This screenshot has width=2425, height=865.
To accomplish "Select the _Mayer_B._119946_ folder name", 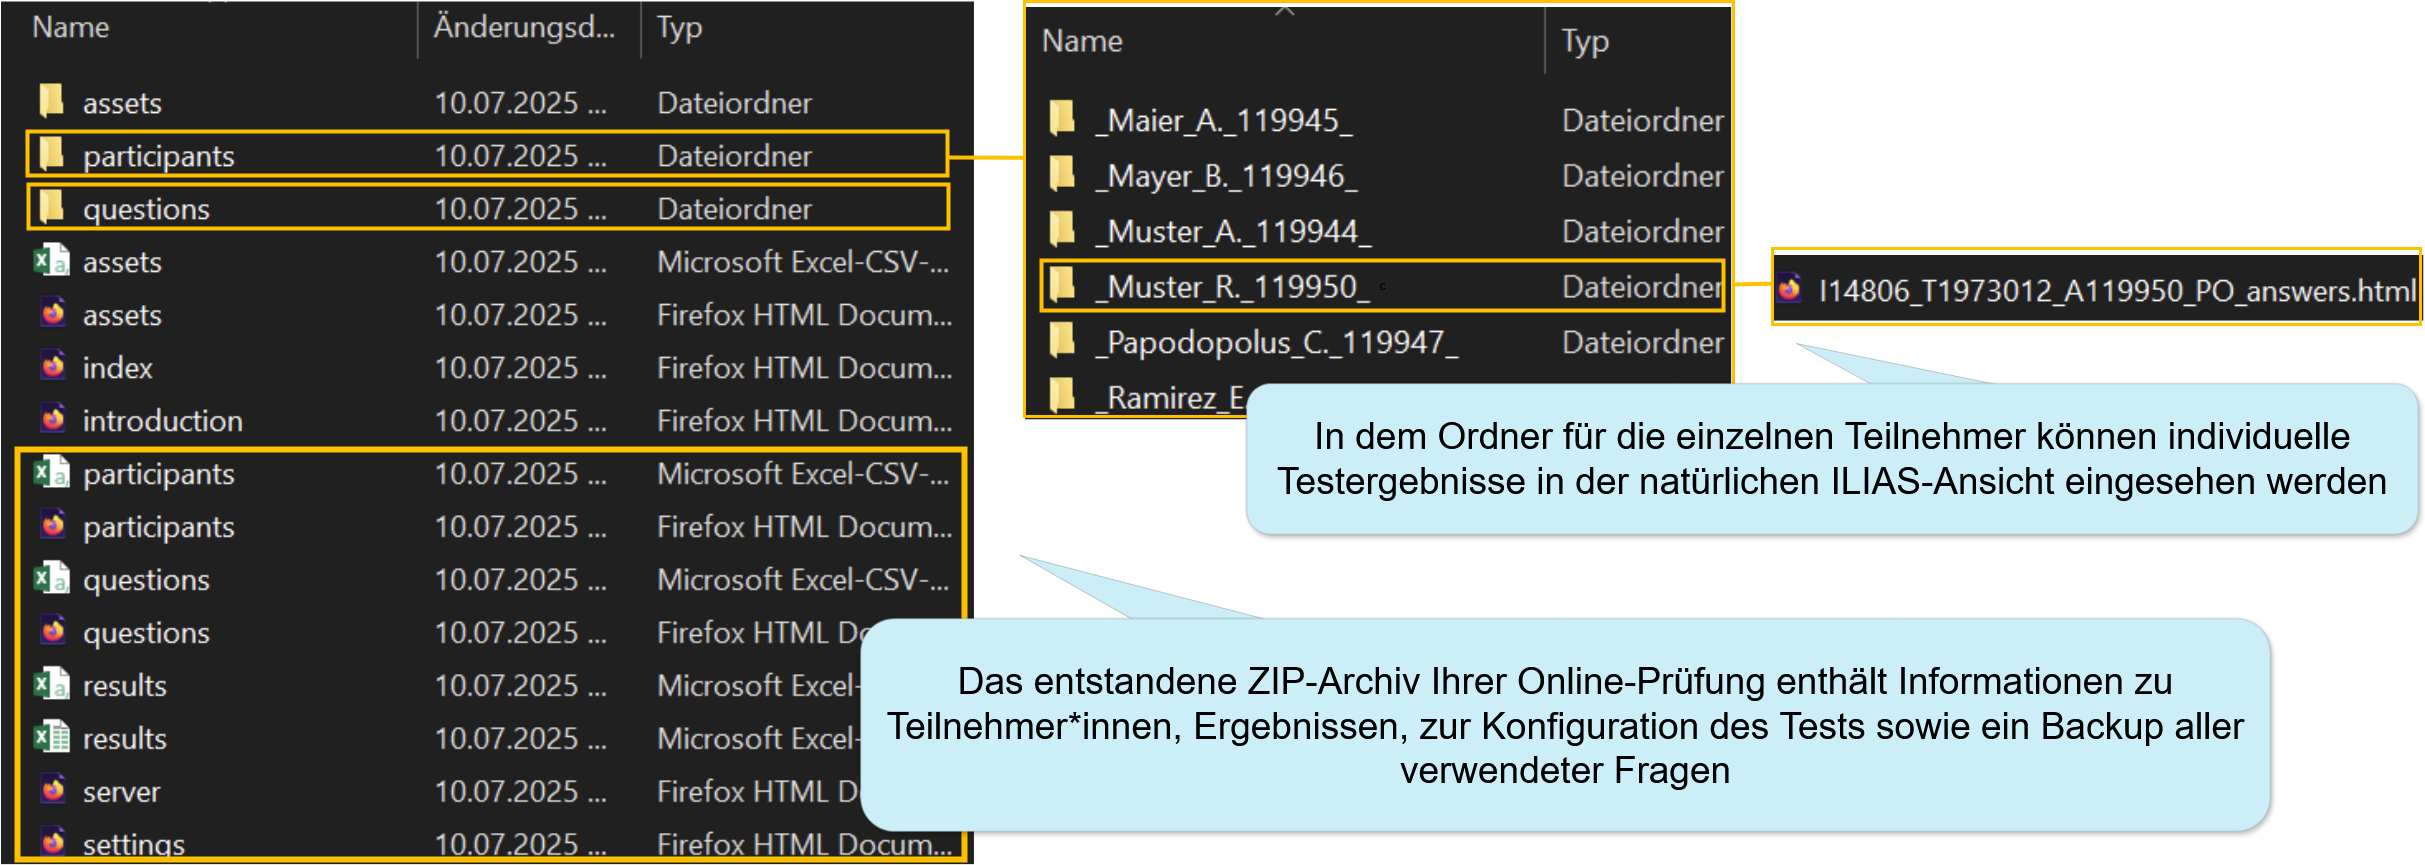I will tap(1226, 176).
